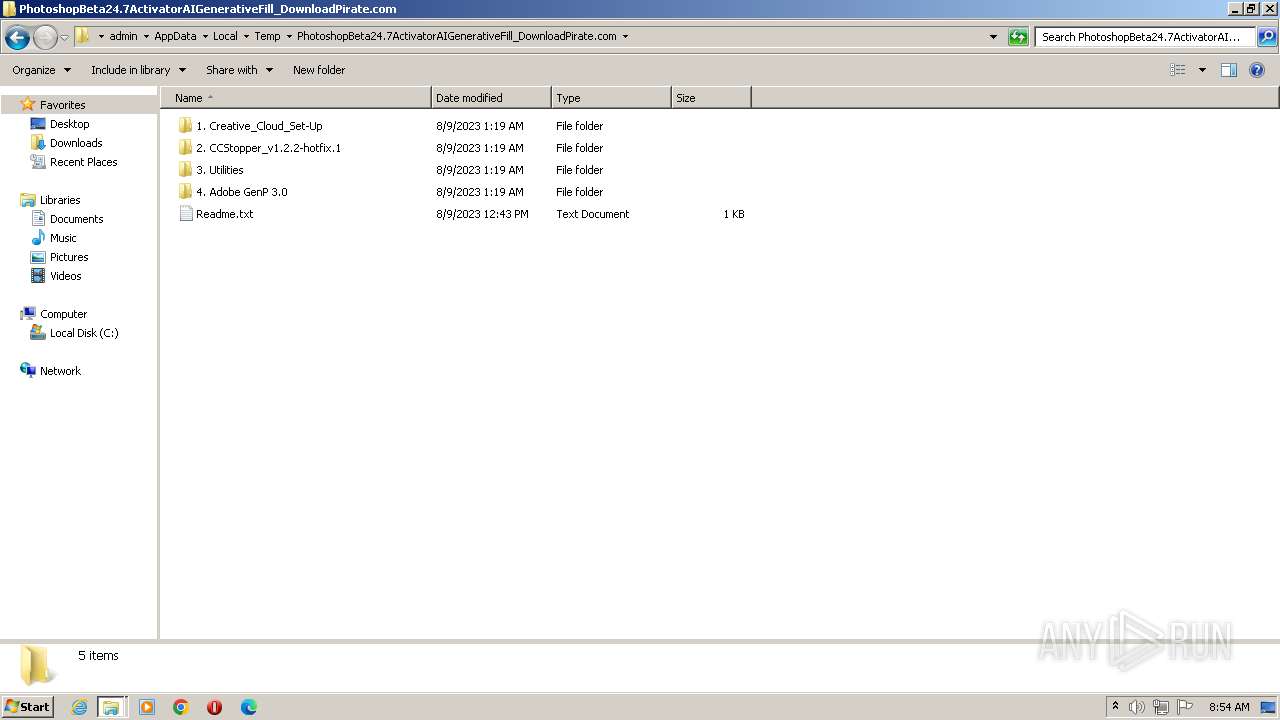Open the More view options arrow
Image resolution: width=1280 pixels, height=720 pixels.
pyautogui.click(x=1202, y=70)
